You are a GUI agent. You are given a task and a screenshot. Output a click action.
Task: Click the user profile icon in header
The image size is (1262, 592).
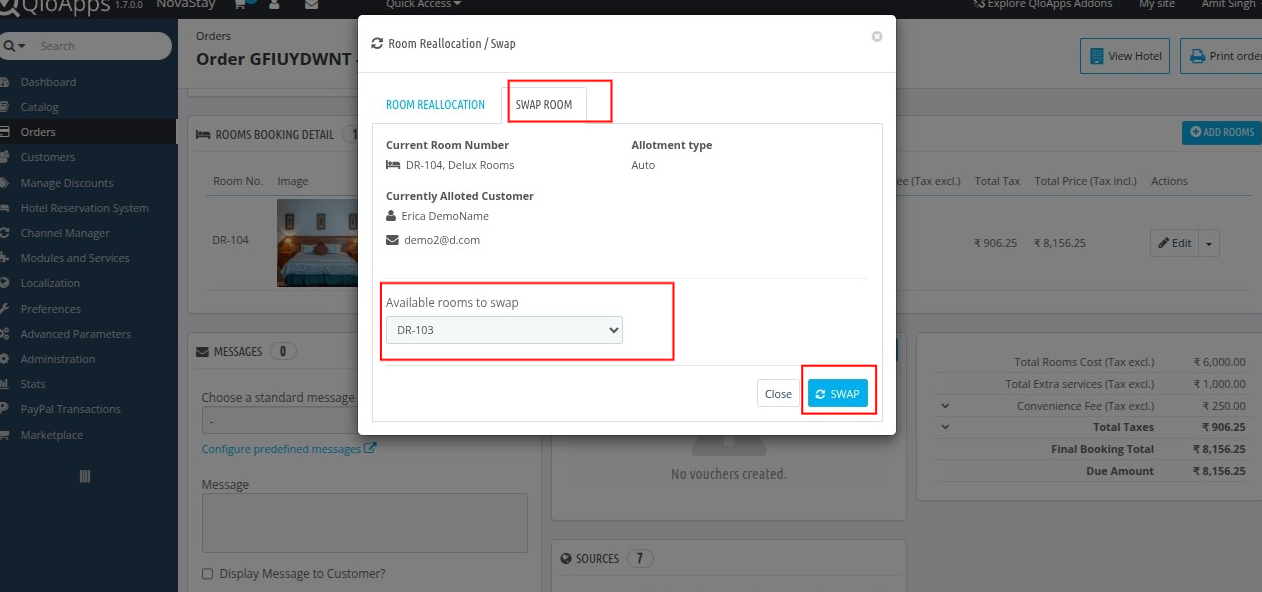(275, 5)
